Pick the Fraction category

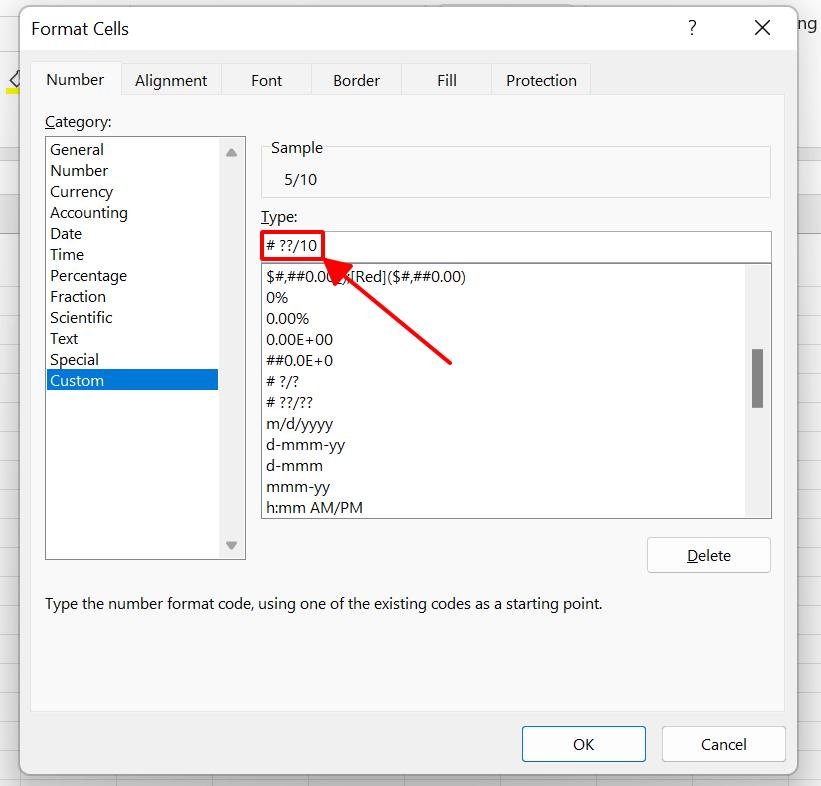(132, 296)
